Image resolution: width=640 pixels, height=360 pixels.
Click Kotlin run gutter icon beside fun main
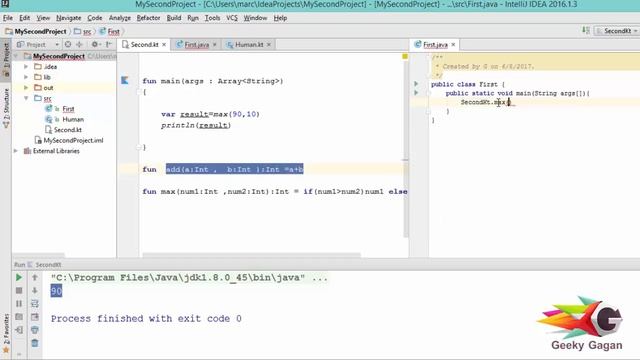(x=125, y=80)
